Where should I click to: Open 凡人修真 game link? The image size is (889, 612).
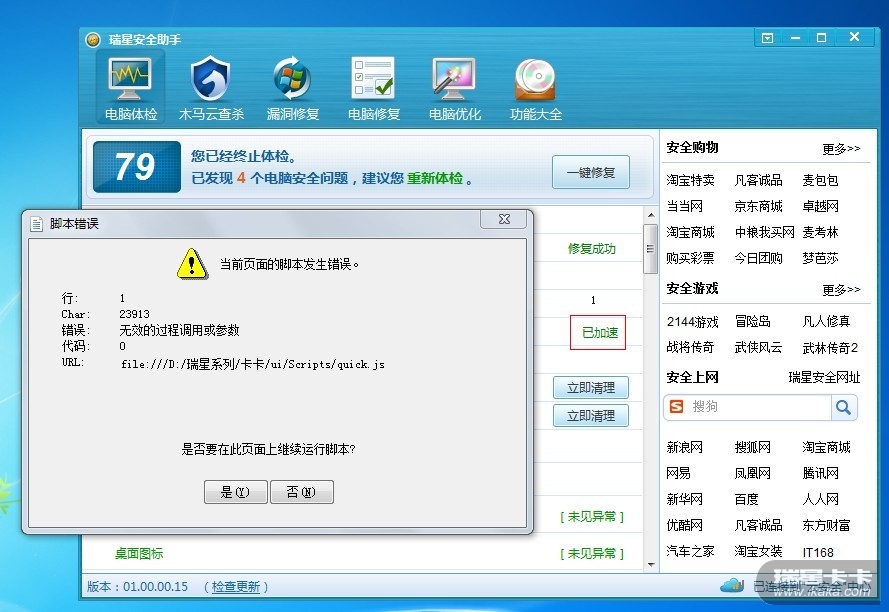coord(827,322)
